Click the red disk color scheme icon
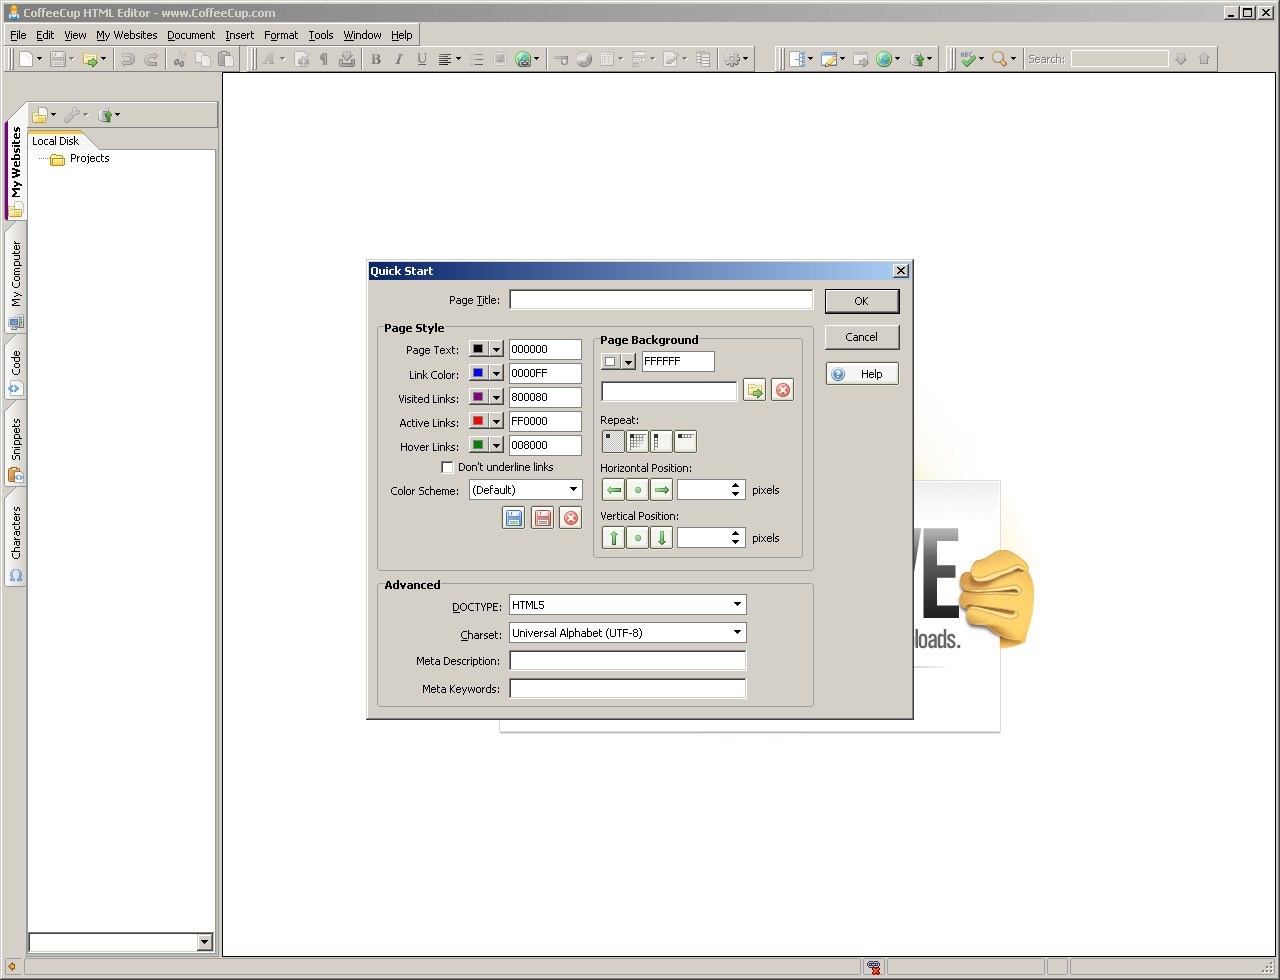Screen dimensions: 1280x980 (x=542, y=517)
